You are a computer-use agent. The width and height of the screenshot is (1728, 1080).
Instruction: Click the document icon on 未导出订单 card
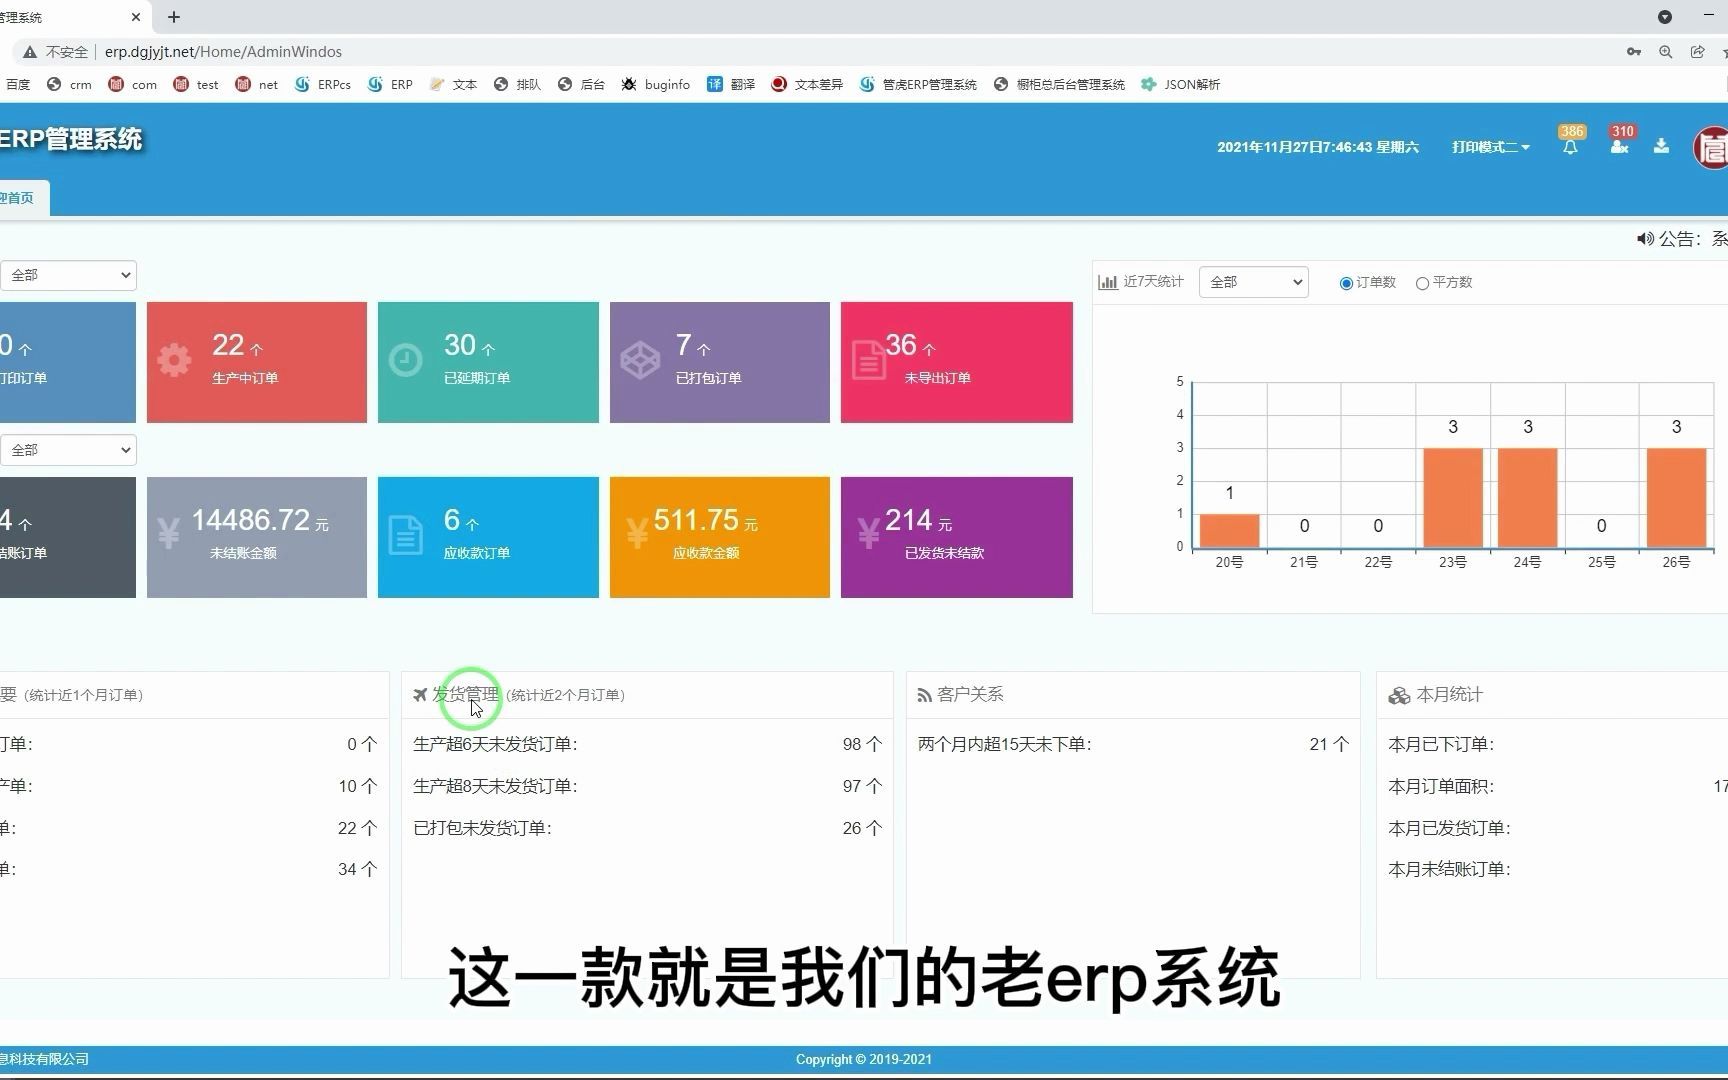click(x=868, y=360)
